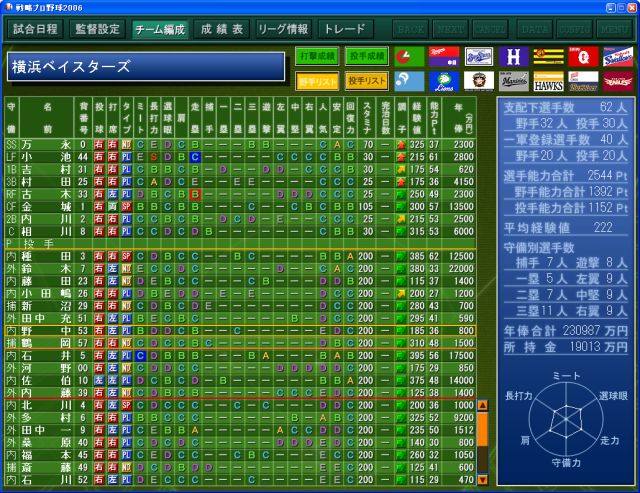Select the 斎藤 catcher row name
This screenshot has width=640, height=493.
click(x=47, y=467)
